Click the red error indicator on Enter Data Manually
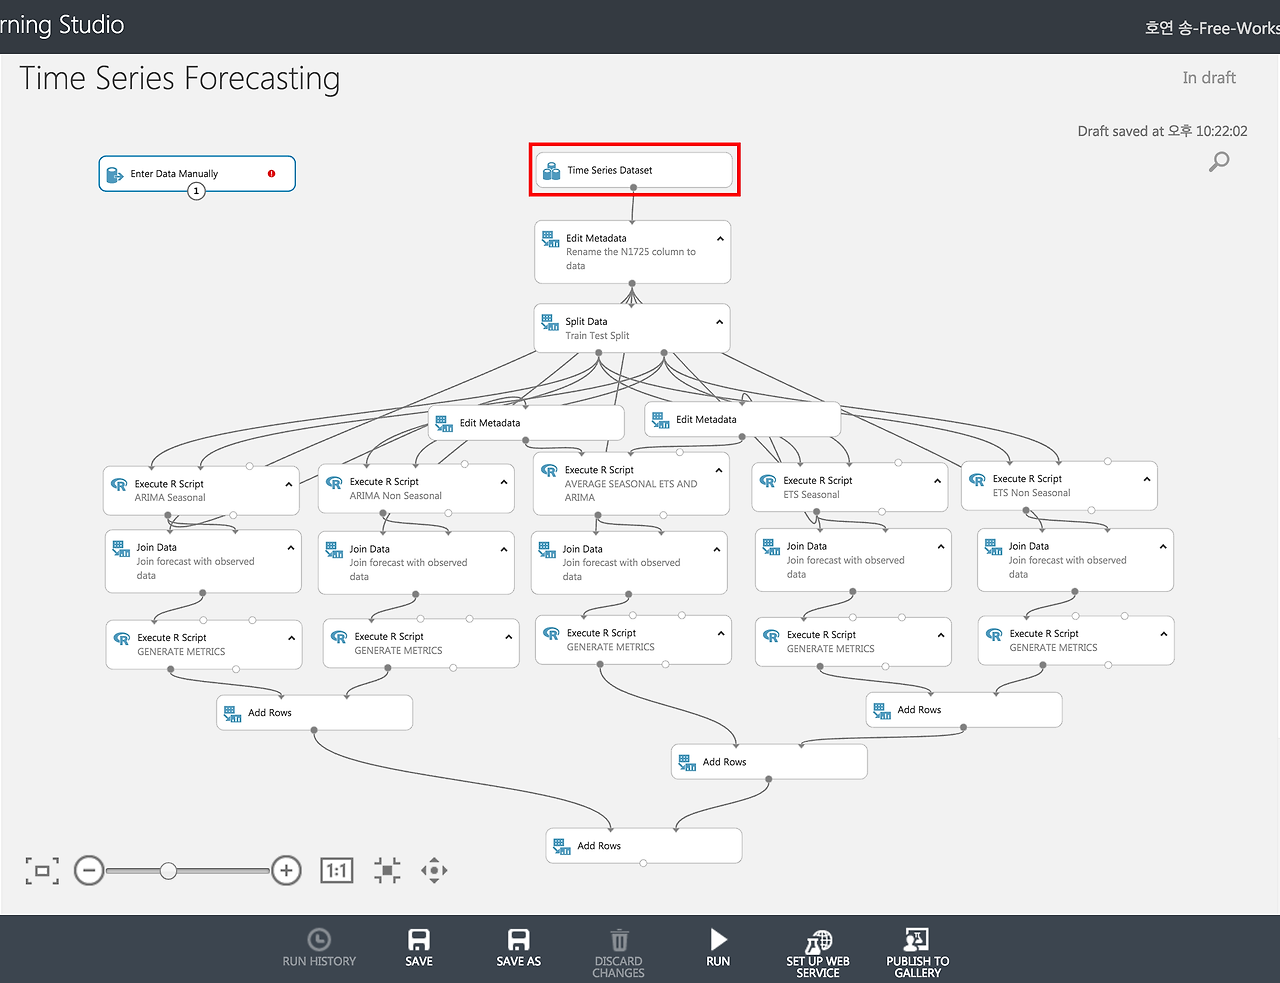 point(271,173)
